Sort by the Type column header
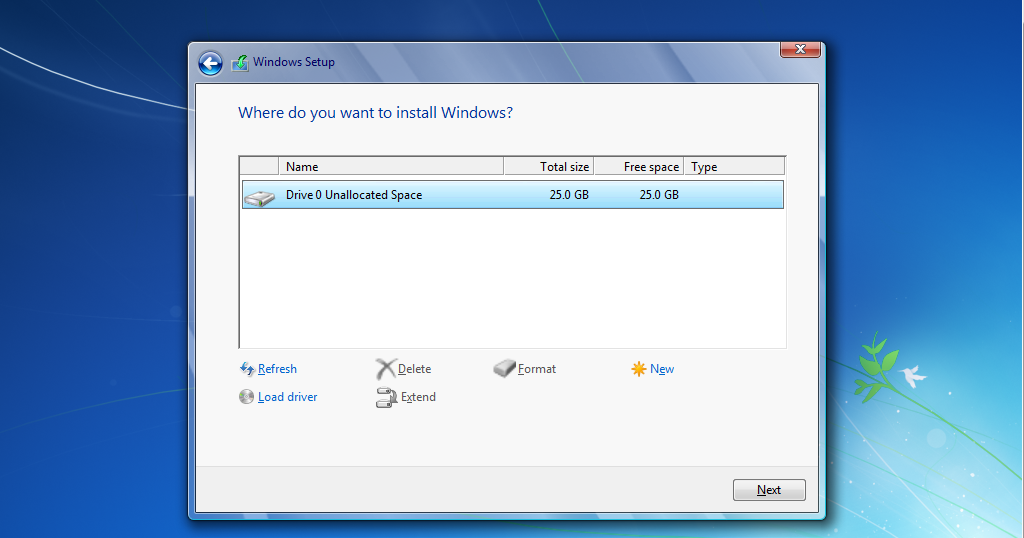The height and width of the screenshot is (538, 1024). (x=734, y=166)
